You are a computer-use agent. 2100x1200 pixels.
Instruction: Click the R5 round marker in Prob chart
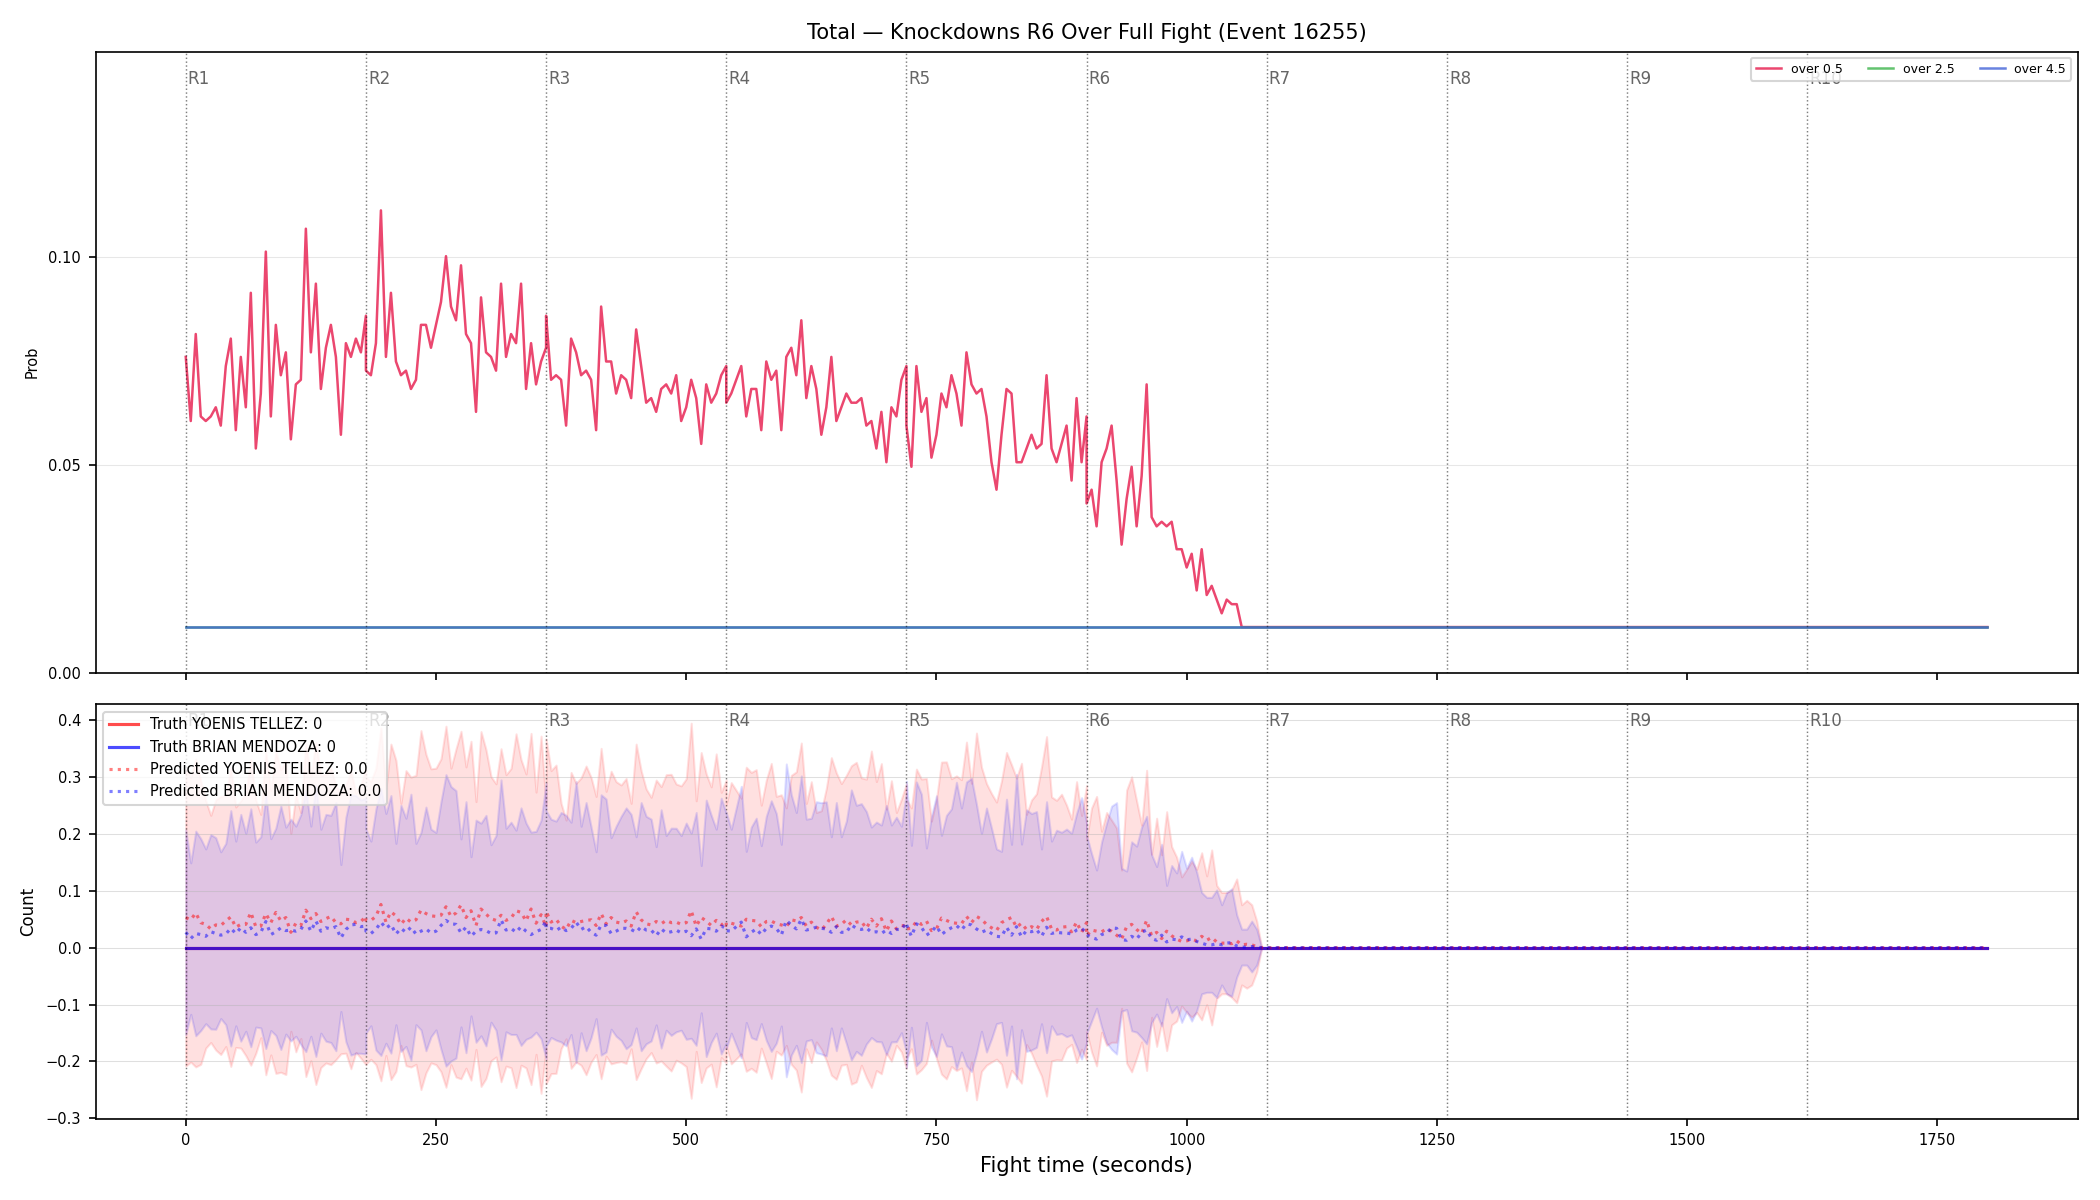point(919,78)
